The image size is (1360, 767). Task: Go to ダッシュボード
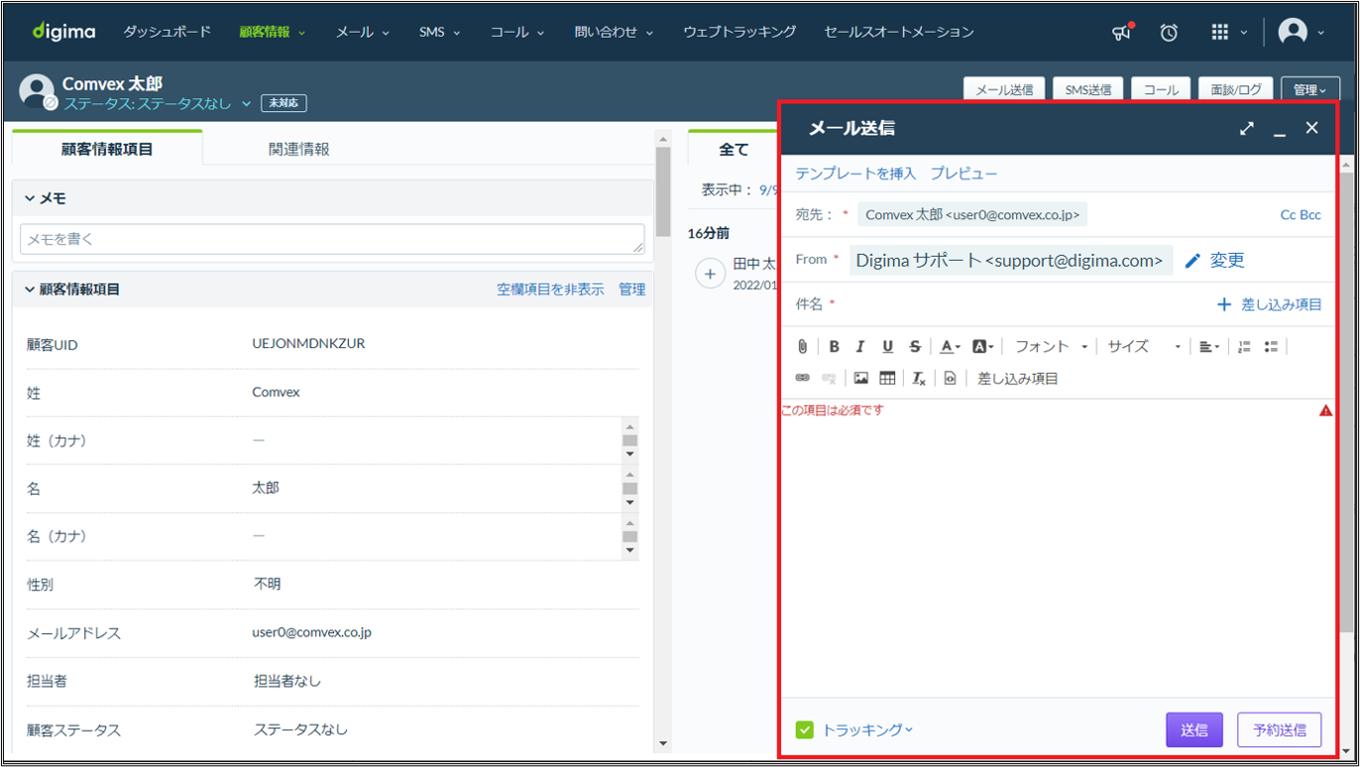[167, 32]
